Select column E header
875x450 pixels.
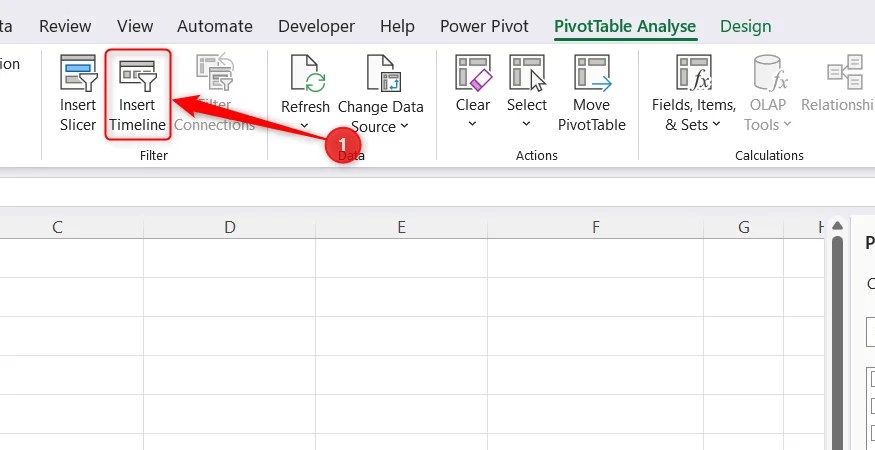[x=401, y=227]
